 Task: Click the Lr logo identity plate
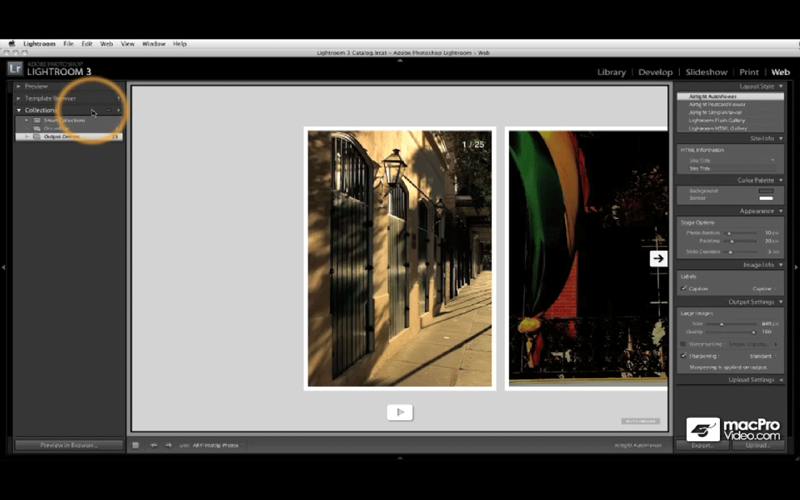(15, 68)
